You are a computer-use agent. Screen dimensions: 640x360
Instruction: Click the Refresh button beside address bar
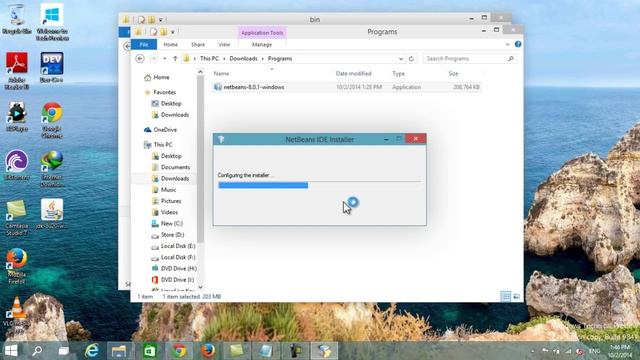tap(411, 59)
